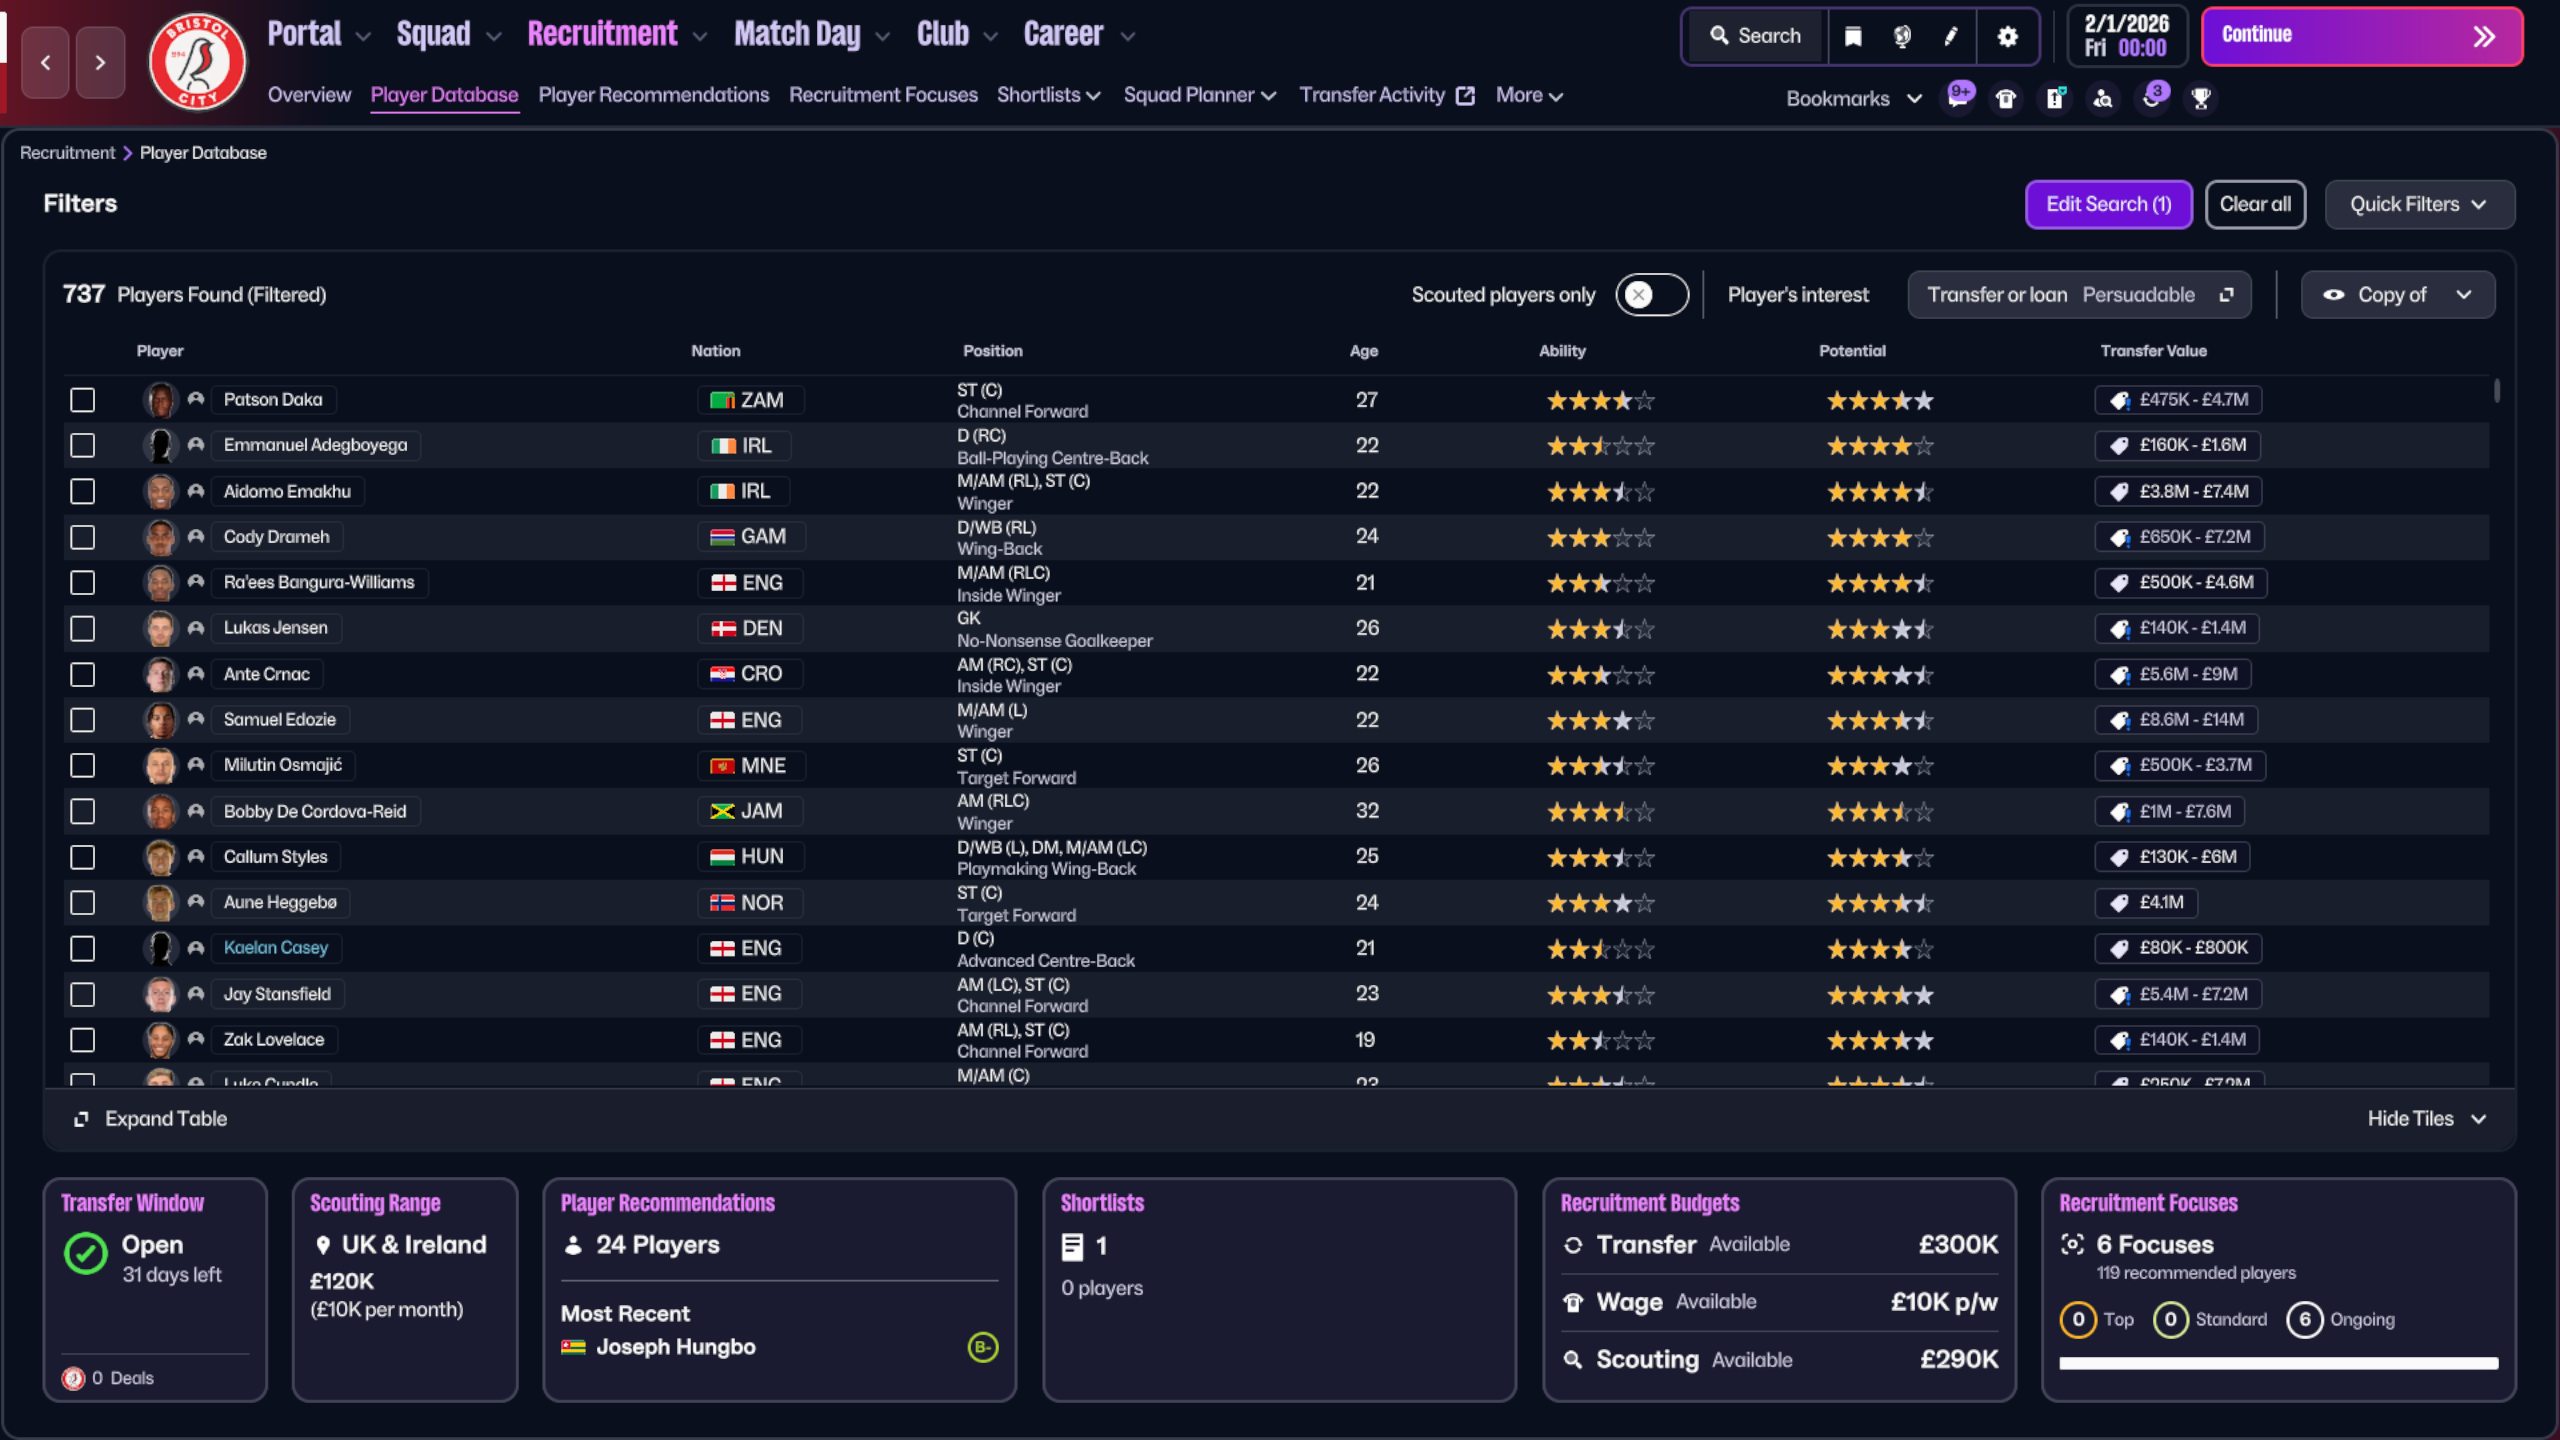
Task: Open the Match Day menu
Action: coord(797,33)
